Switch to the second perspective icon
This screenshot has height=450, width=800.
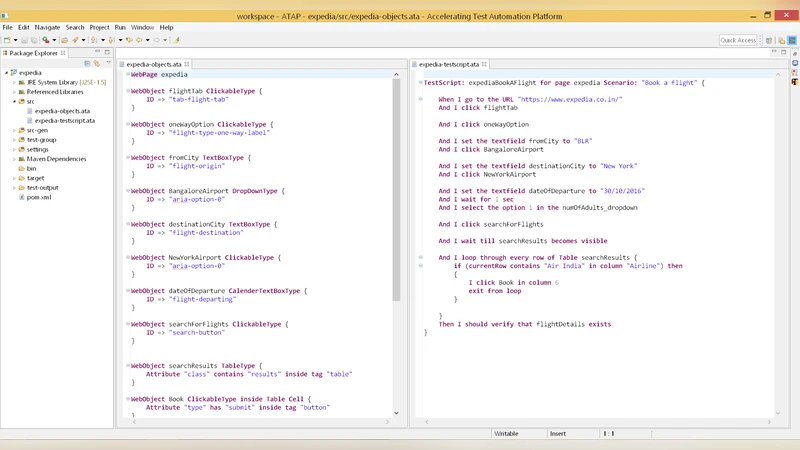(781, 40)
